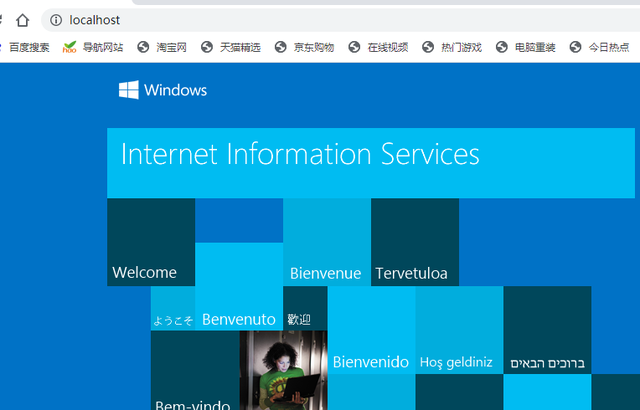Click the globe icon beside 天猫精选
The height and width of the screenshot is (410, 640).
(207, 47)
